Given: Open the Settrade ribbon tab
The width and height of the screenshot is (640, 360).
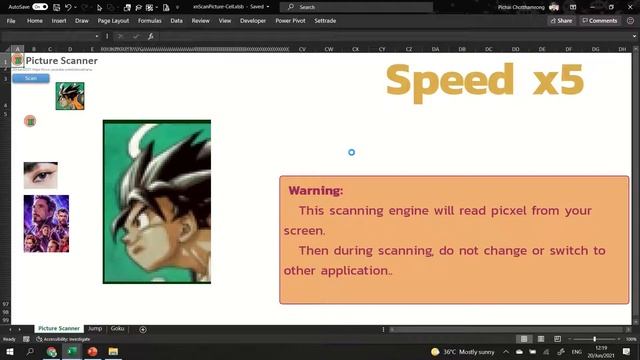Looking at the screenshot, I should point(325,21).
